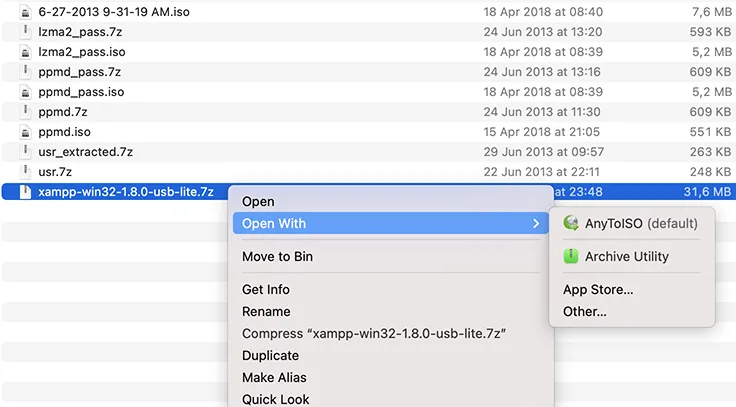
Task: Click size value 248 KB
Action: (710, 172)
